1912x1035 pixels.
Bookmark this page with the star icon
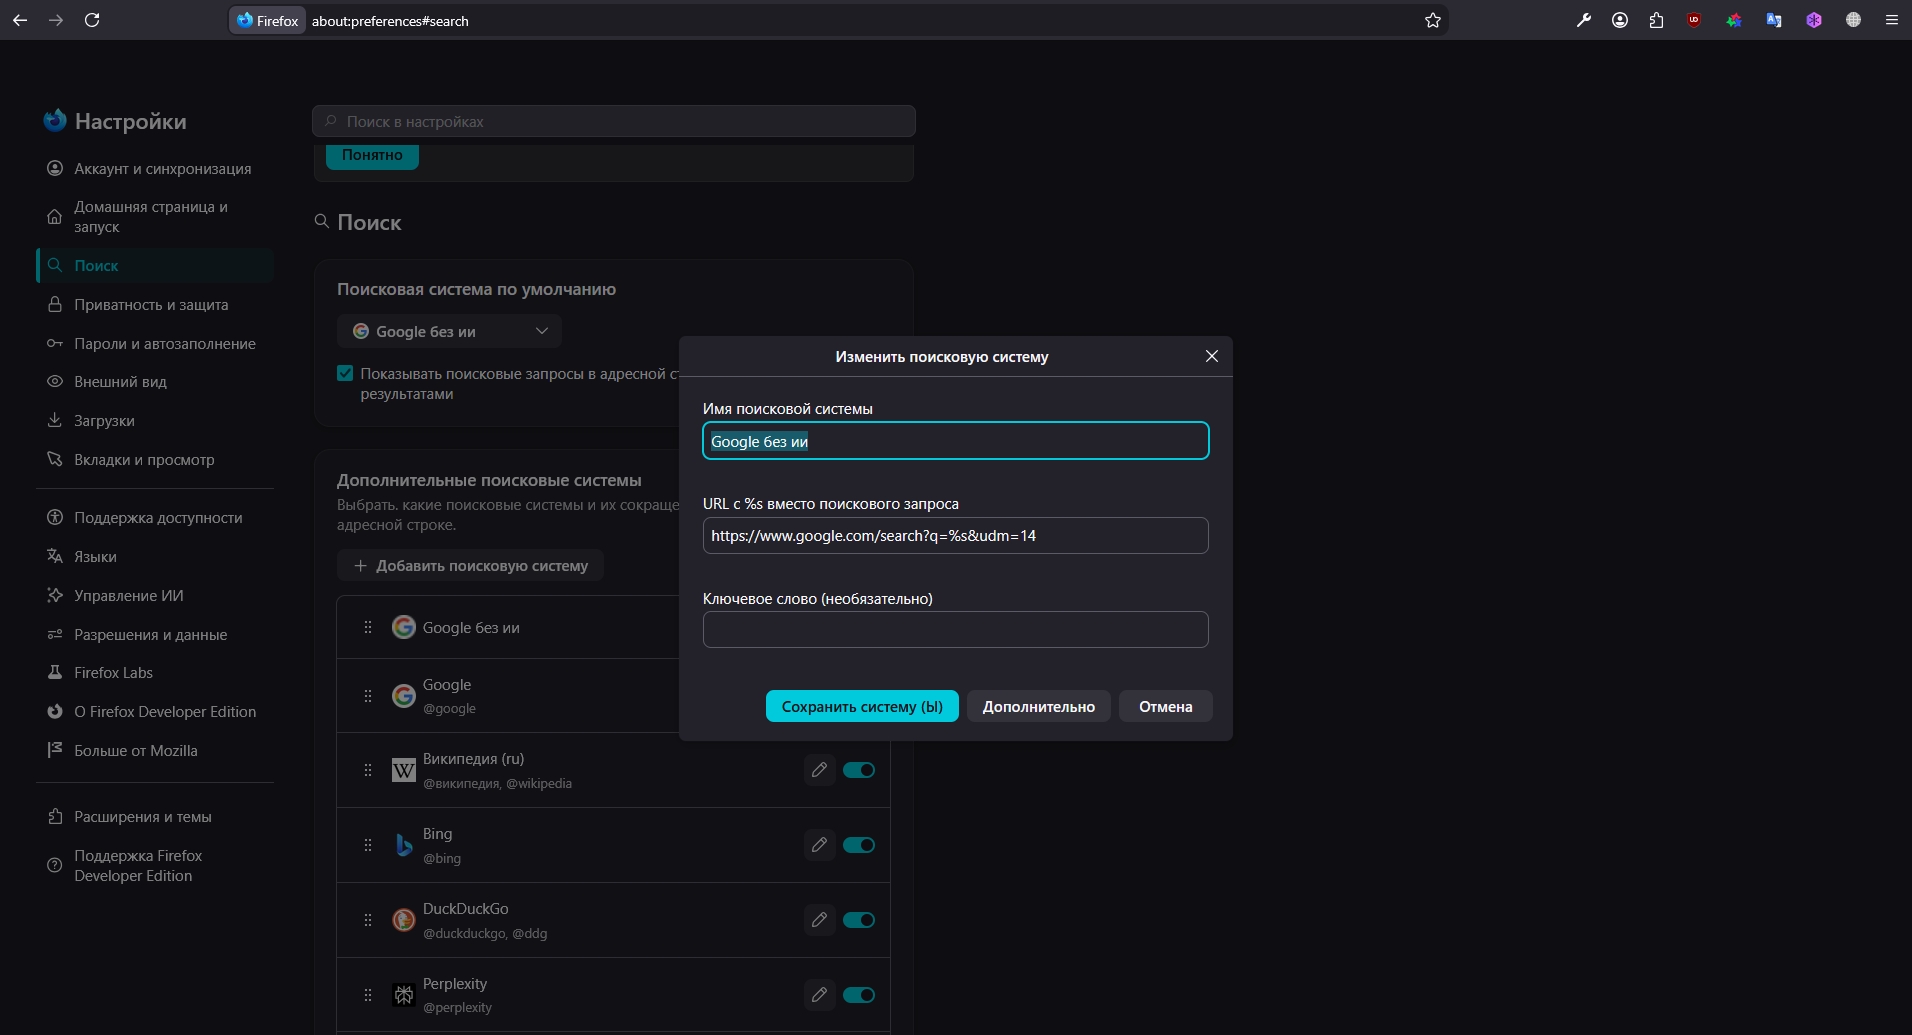click(x=1433, y=20)
